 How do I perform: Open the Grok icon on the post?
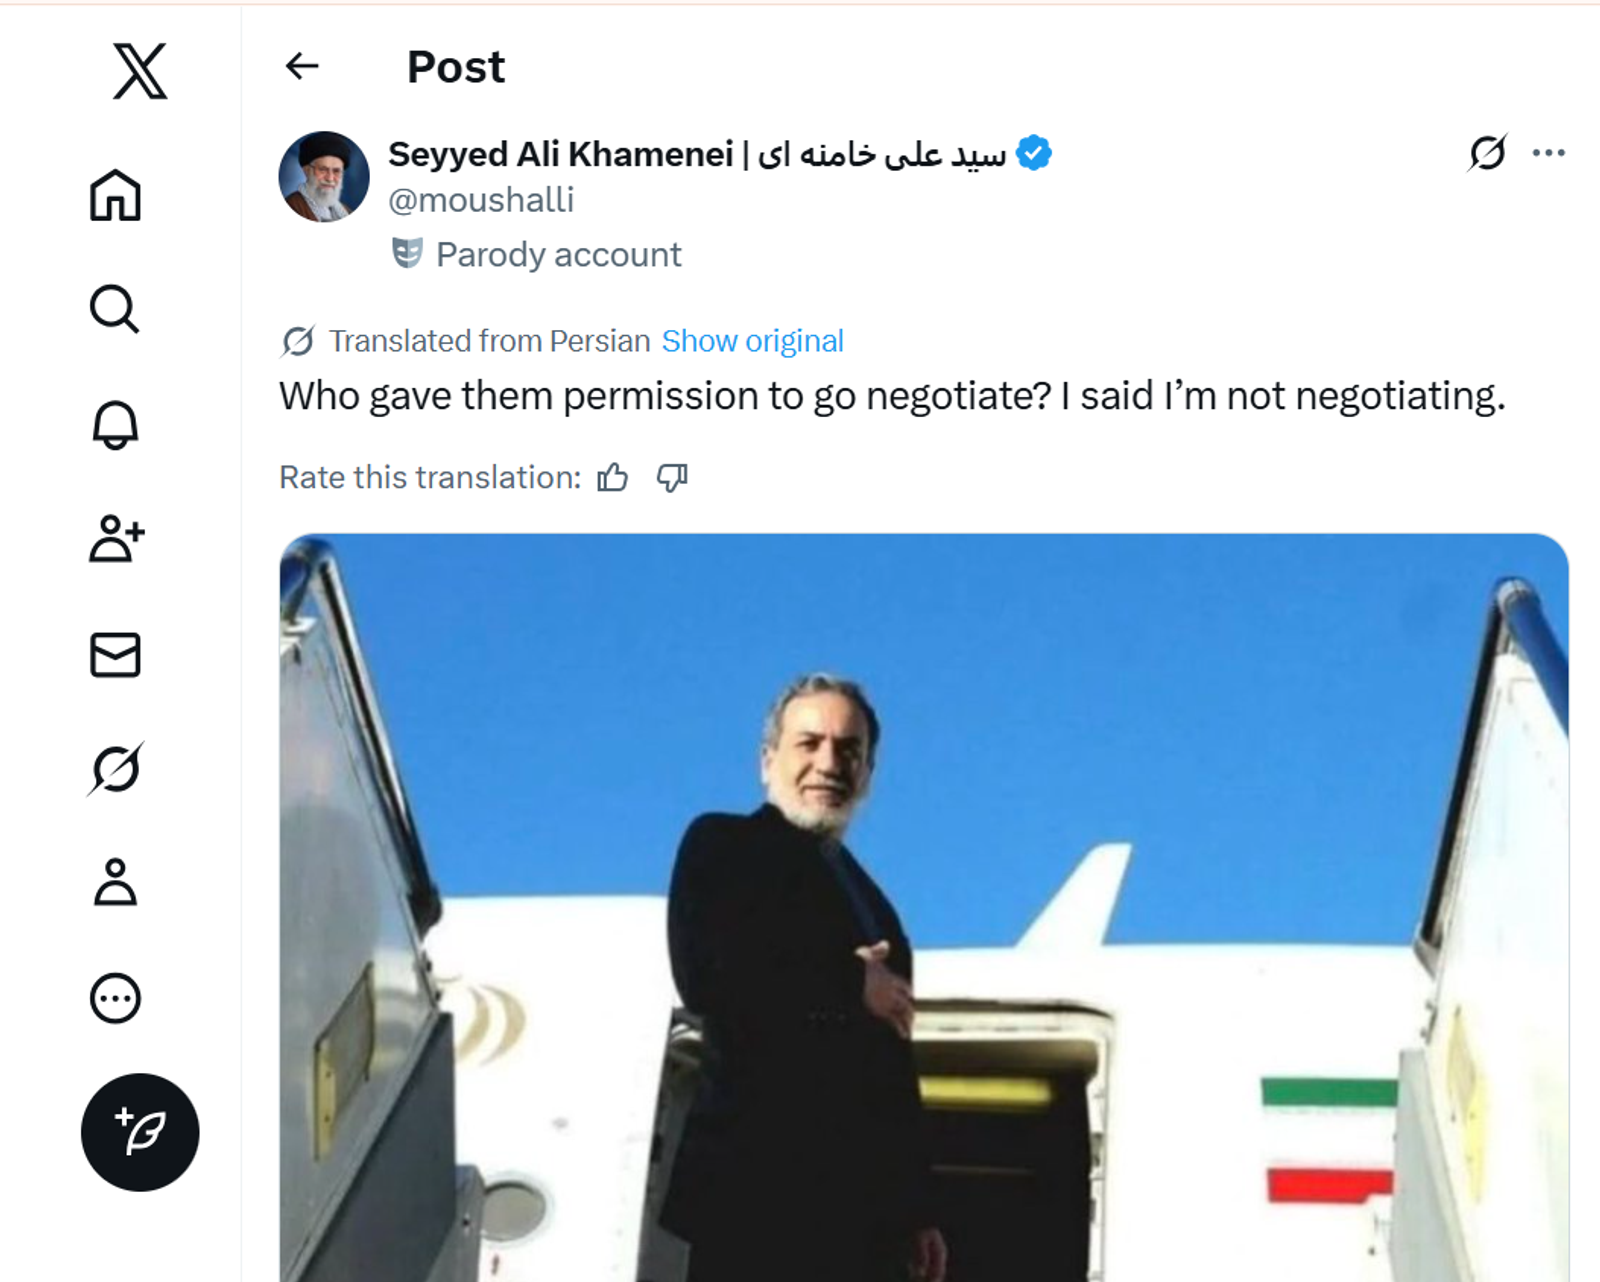tap(1487, 153)
